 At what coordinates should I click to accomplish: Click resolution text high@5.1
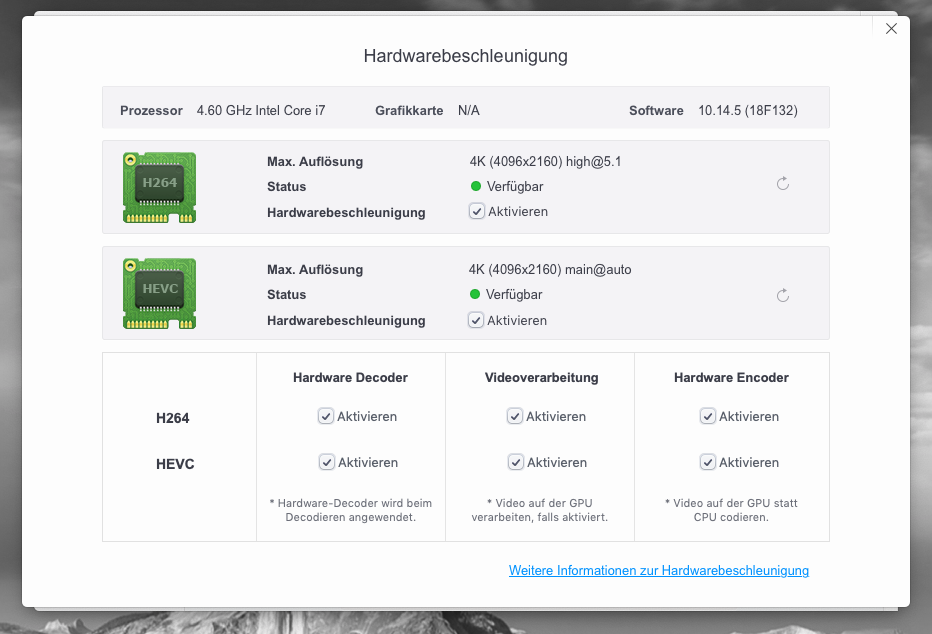coord(593,162)
